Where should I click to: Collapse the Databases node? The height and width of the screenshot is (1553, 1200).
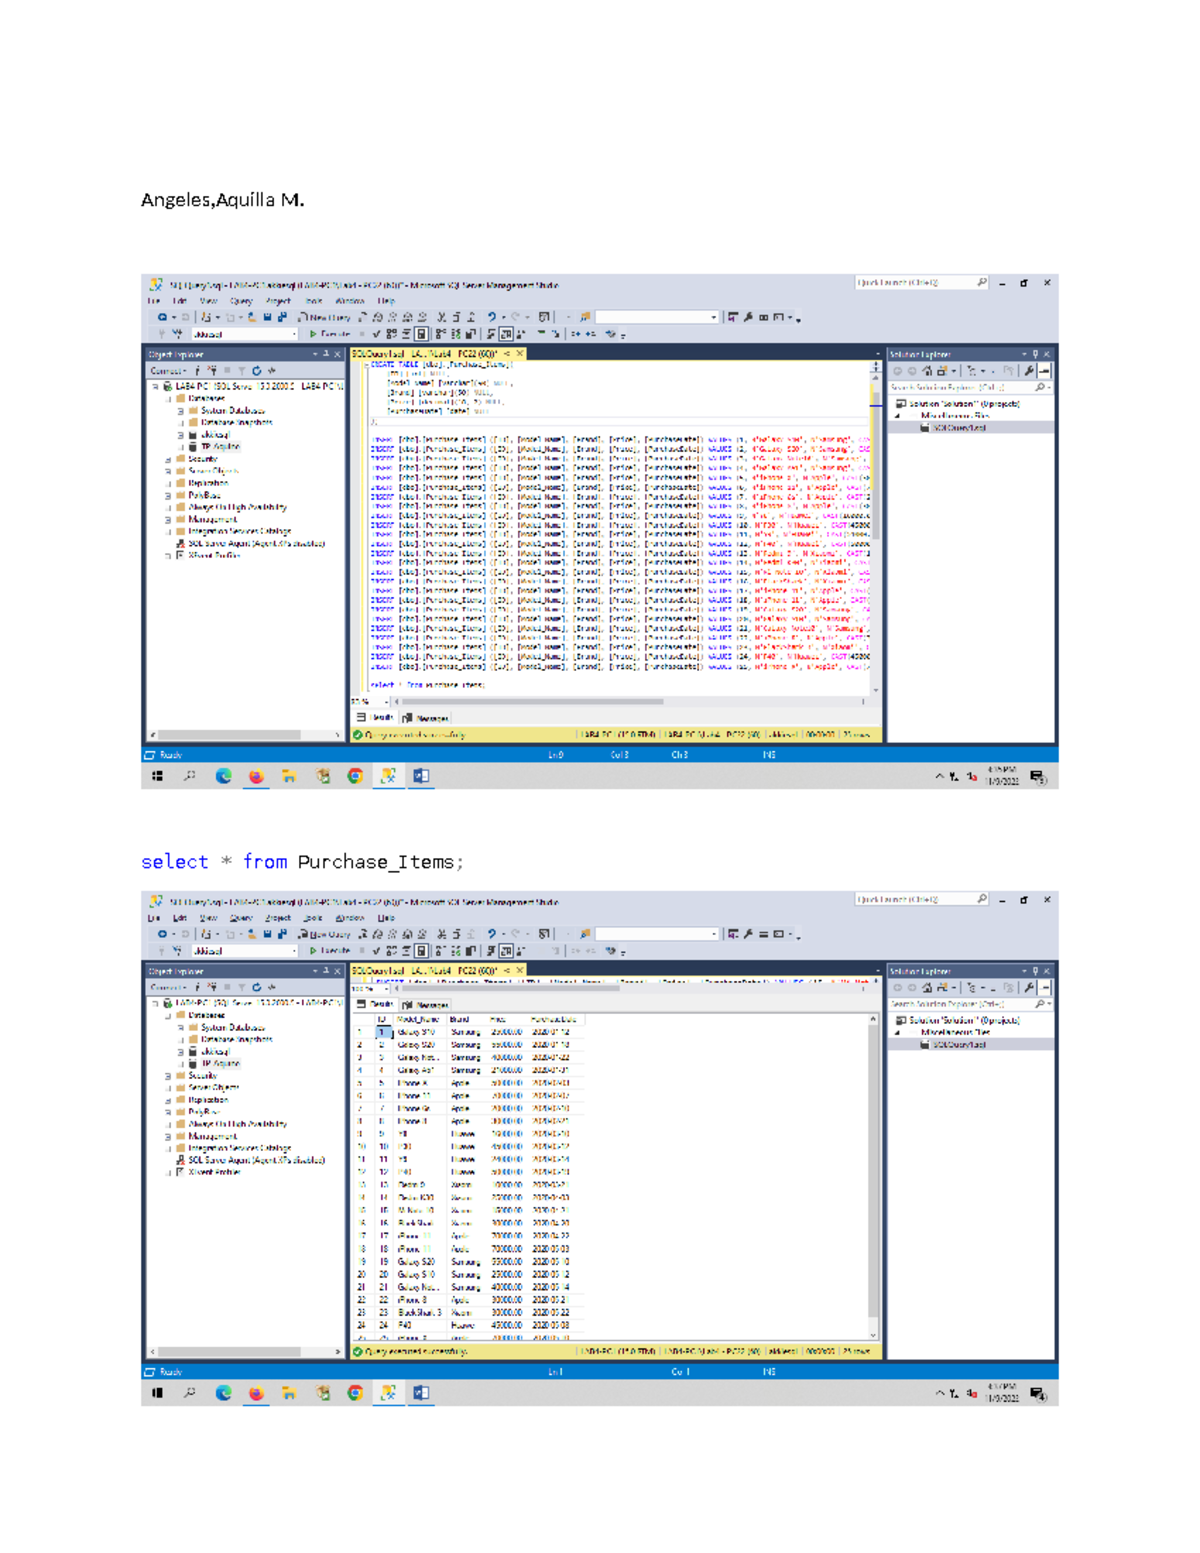(167, 398)
